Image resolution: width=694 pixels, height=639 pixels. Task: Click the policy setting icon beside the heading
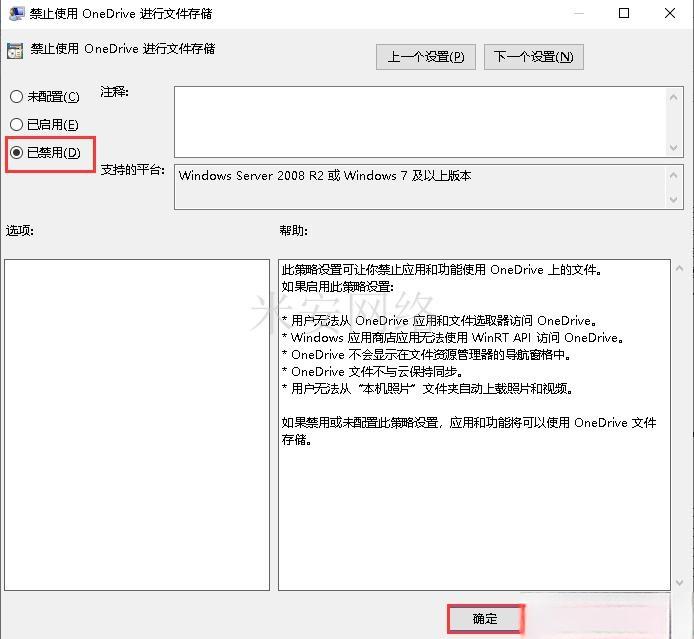pyautogui.click(x=15, y=51)
